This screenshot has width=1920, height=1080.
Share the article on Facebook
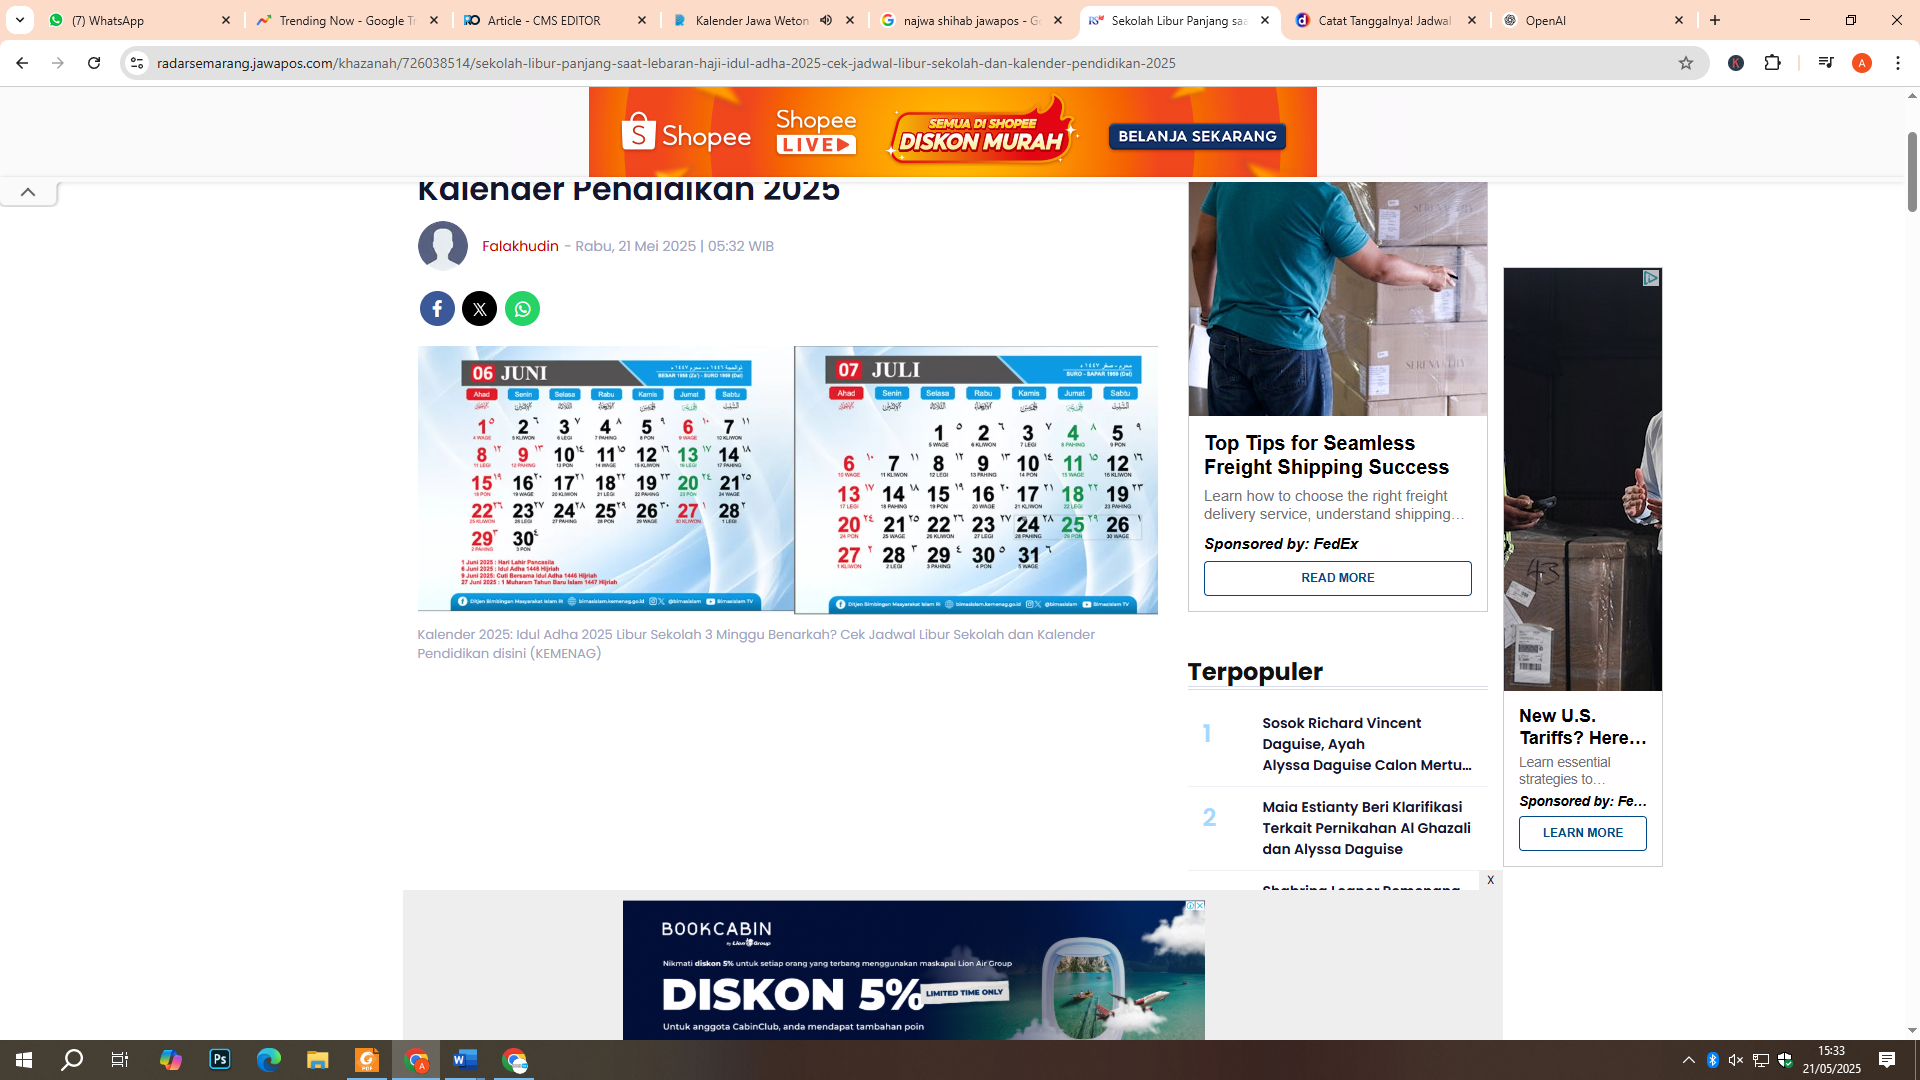pyautogui.click(x=437, y=308)
